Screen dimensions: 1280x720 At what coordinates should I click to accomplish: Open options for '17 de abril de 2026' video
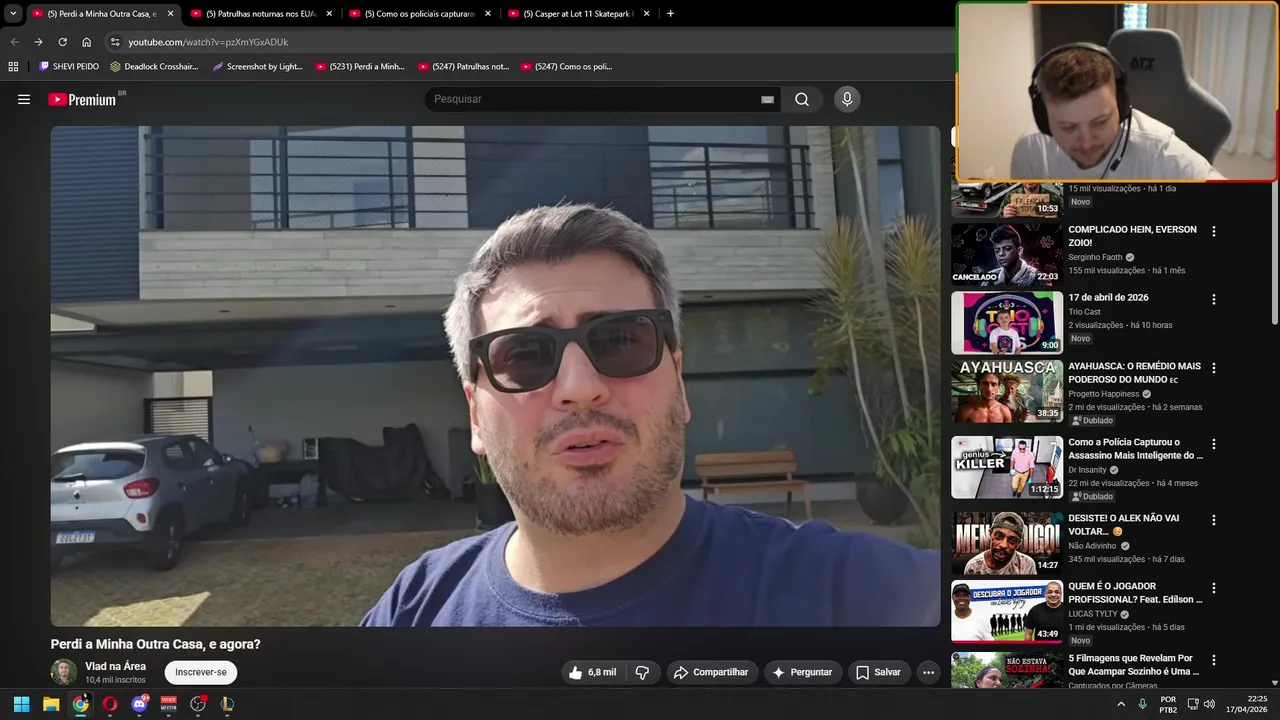pos(1214,299)
